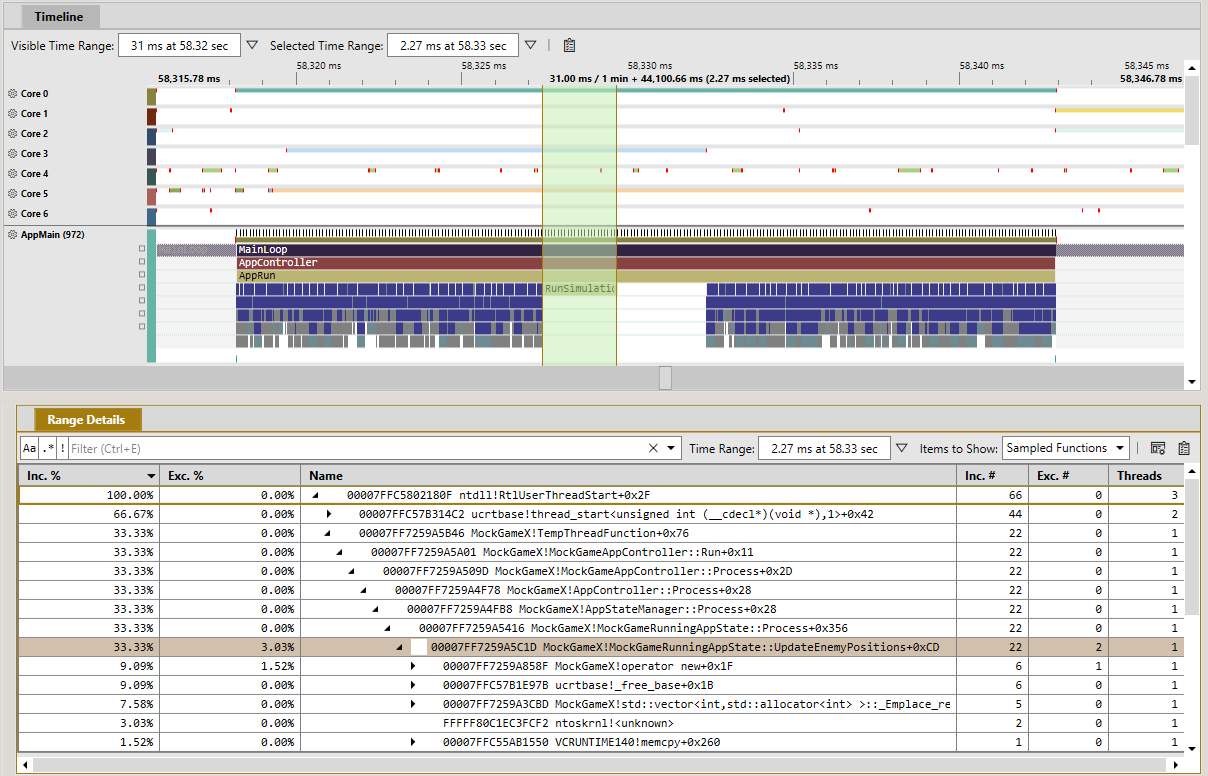Clear the filter with the X icon
1208x776 pixels.
pos(653,449)
